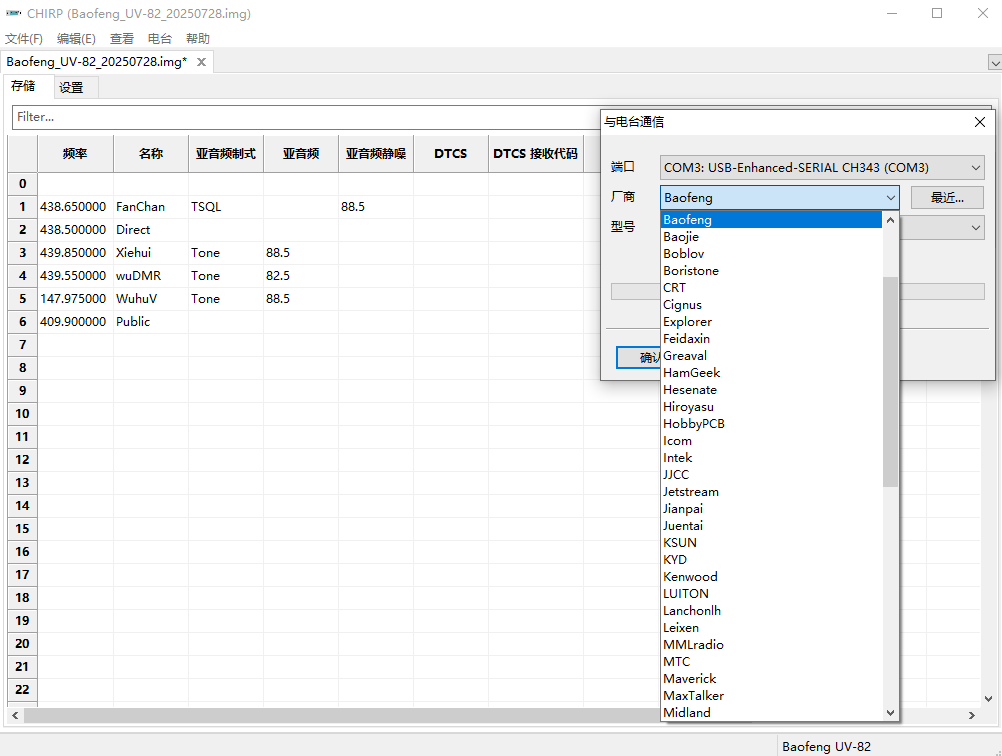
Task: Close the Baofeng_UV-82 file tab
Action: (x=201, y=62)
